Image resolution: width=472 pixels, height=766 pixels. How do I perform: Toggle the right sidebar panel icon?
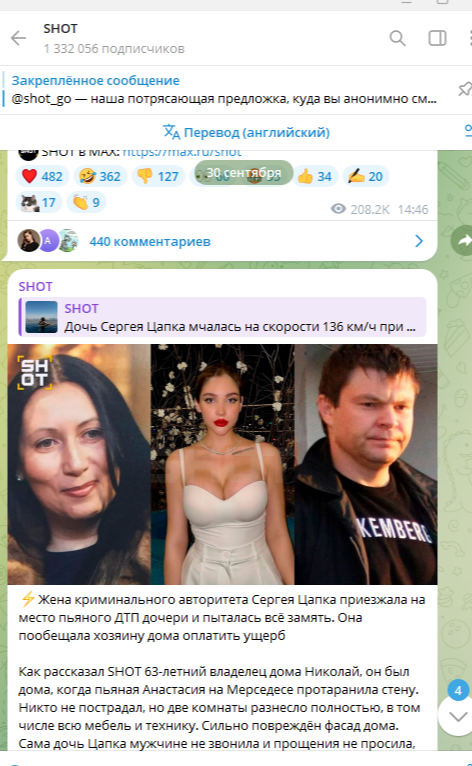437,38
